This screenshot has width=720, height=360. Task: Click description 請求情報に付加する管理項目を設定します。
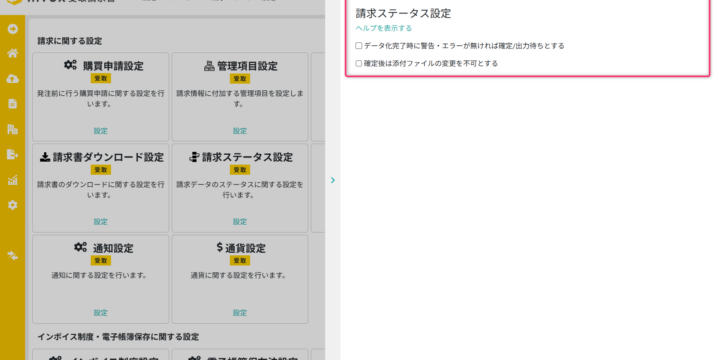(240, 98)
